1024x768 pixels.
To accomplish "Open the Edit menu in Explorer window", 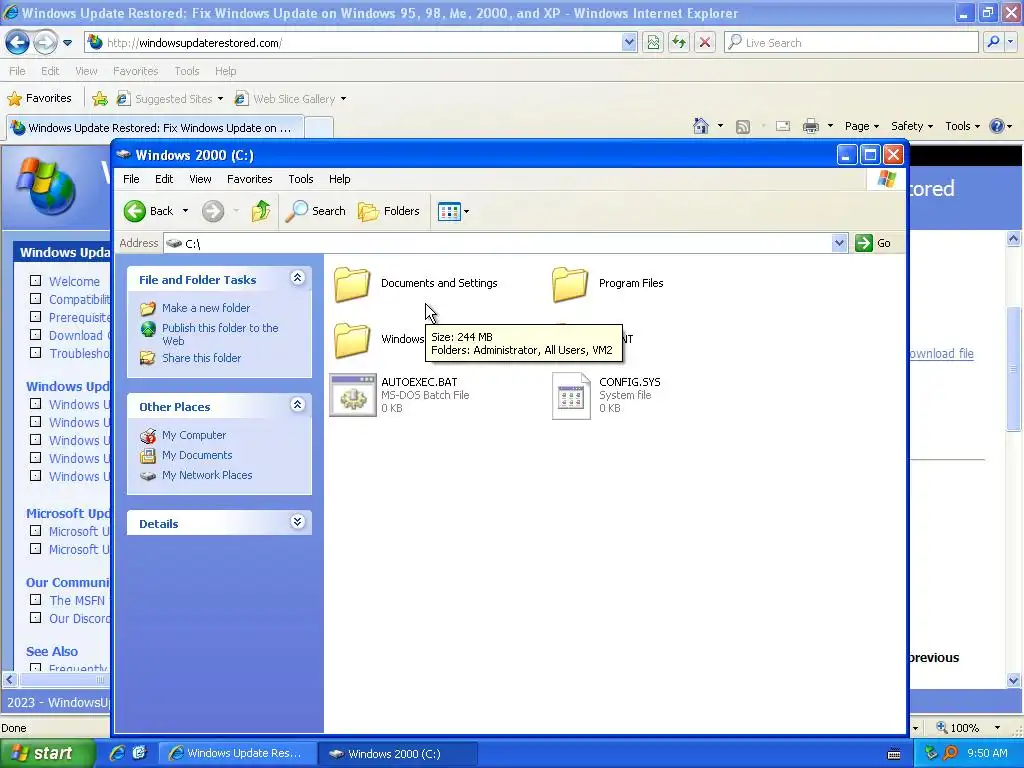I will pos(164,179).
